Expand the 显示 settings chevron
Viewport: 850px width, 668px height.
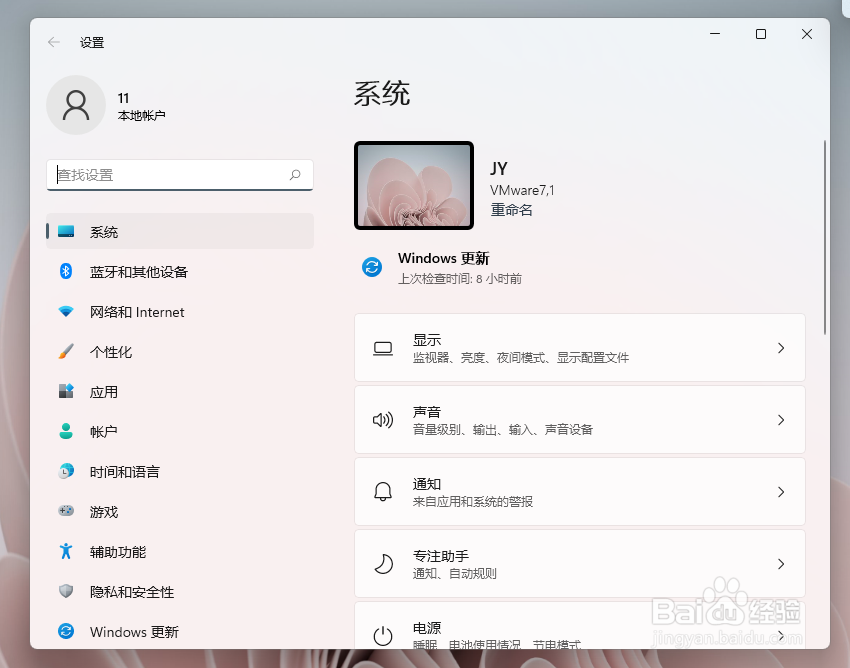[781, 348]
